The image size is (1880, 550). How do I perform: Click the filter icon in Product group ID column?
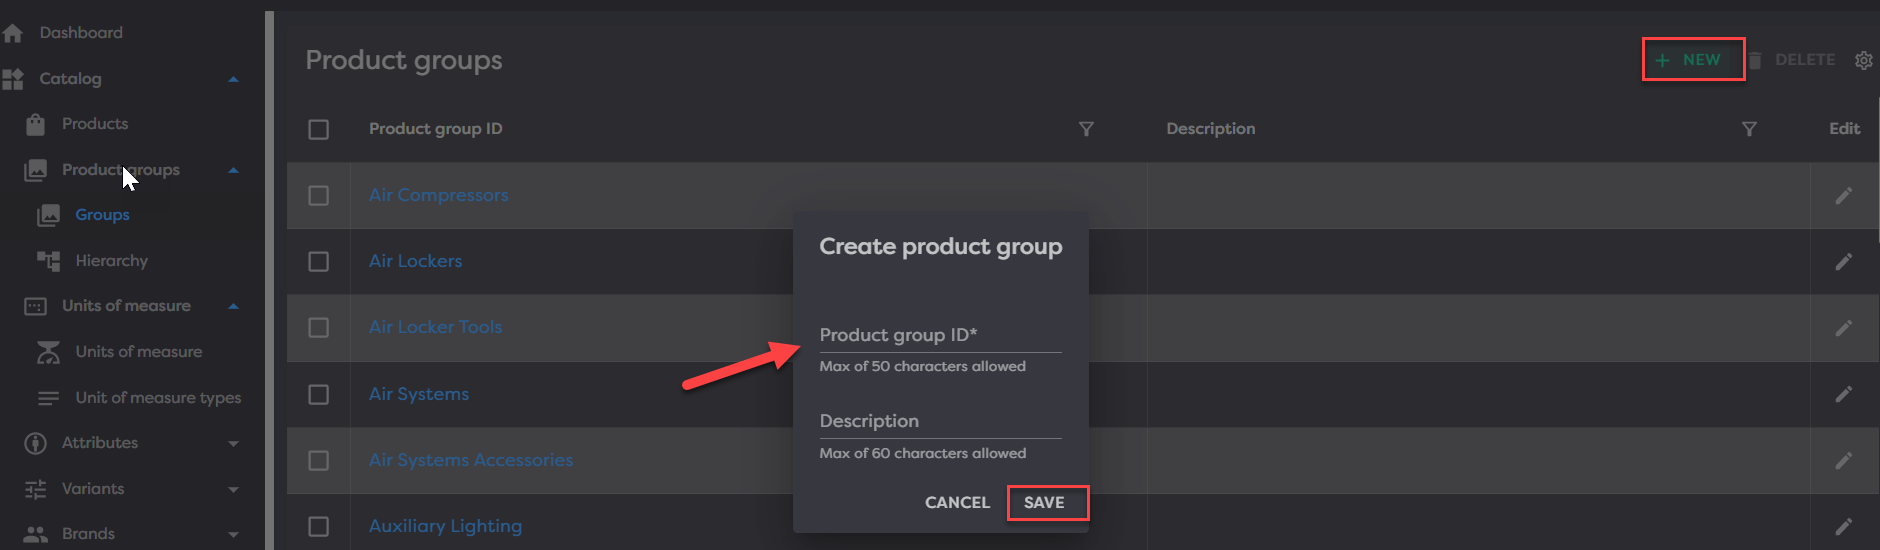click(1086, 129)
